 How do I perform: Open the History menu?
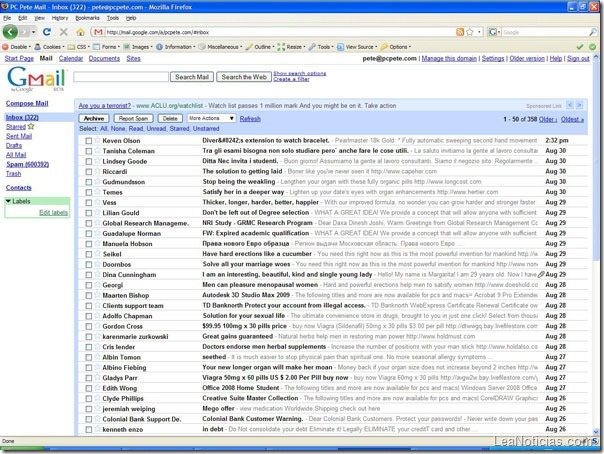(x=60, y=18)
